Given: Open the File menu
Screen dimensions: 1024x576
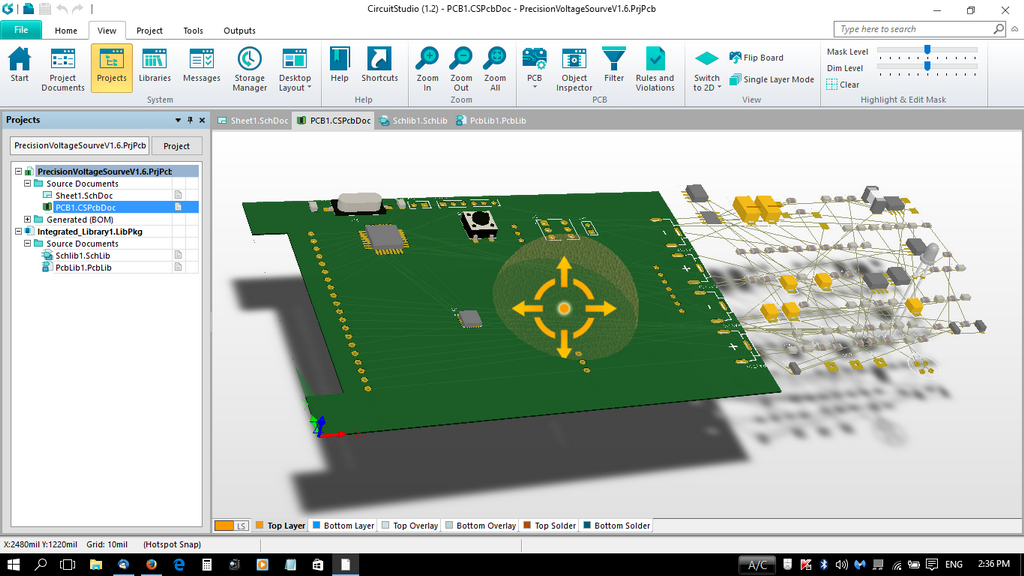Looking at the screenshot, I should coord(21,30).
